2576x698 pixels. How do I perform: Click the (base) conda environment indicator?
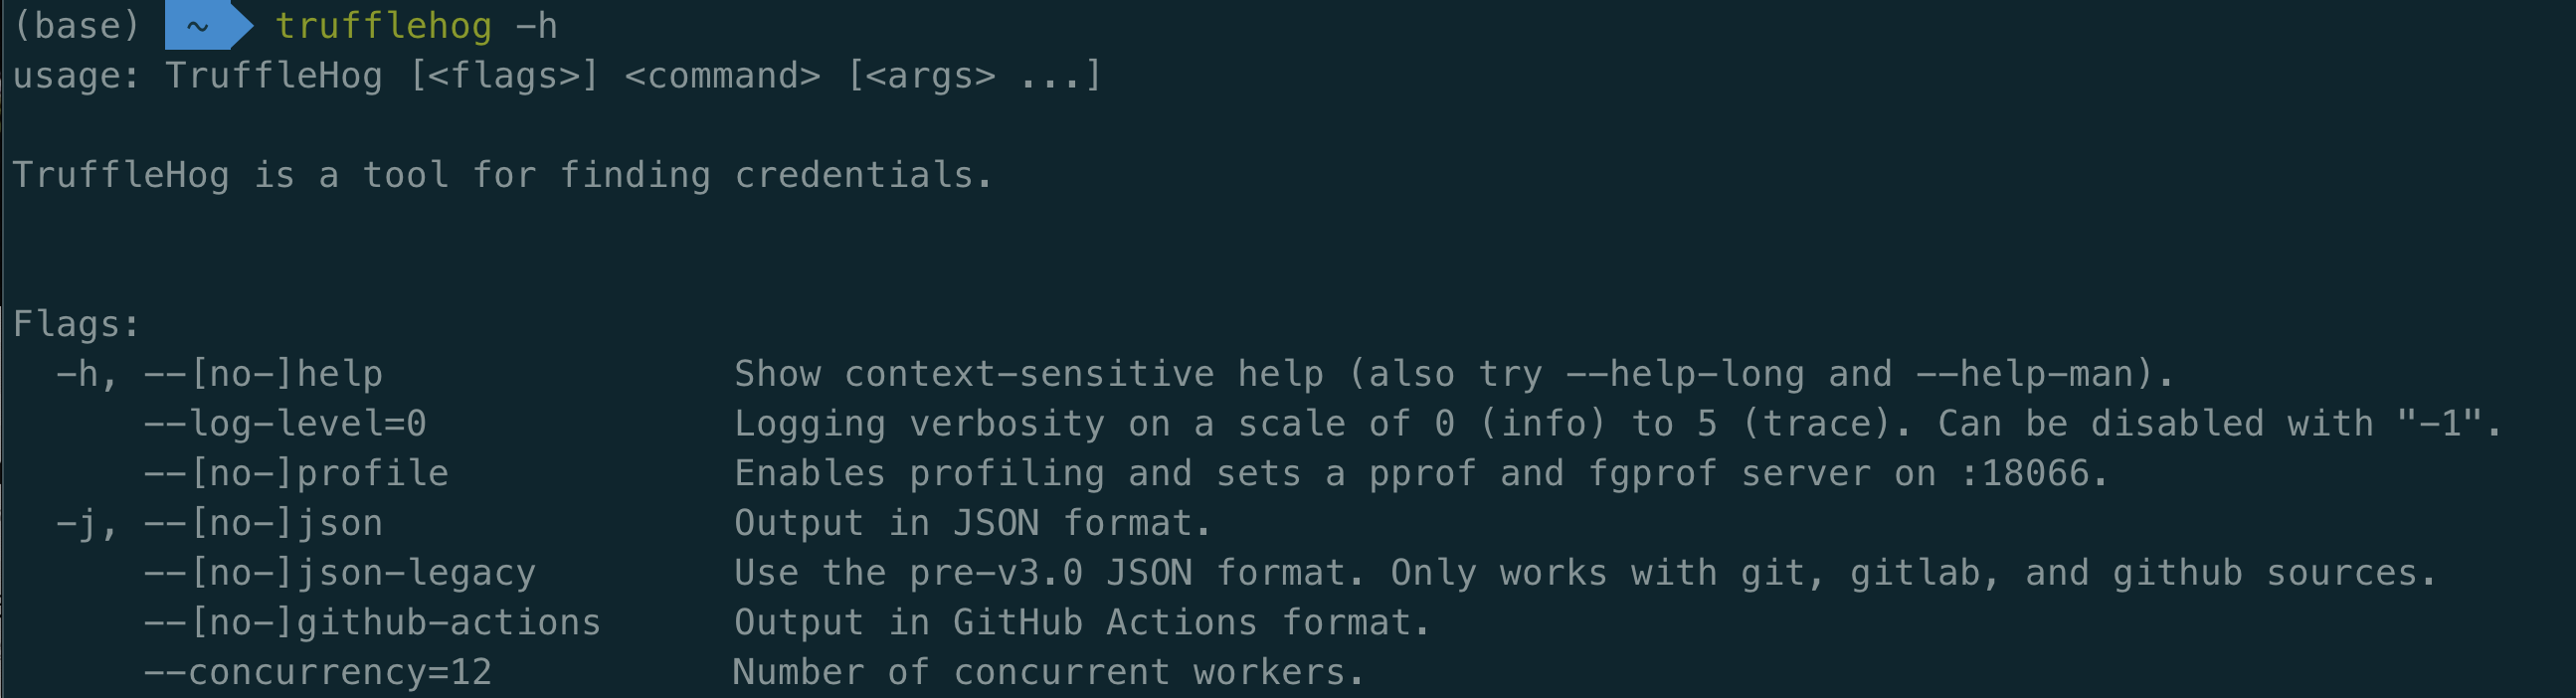[76, 26]
